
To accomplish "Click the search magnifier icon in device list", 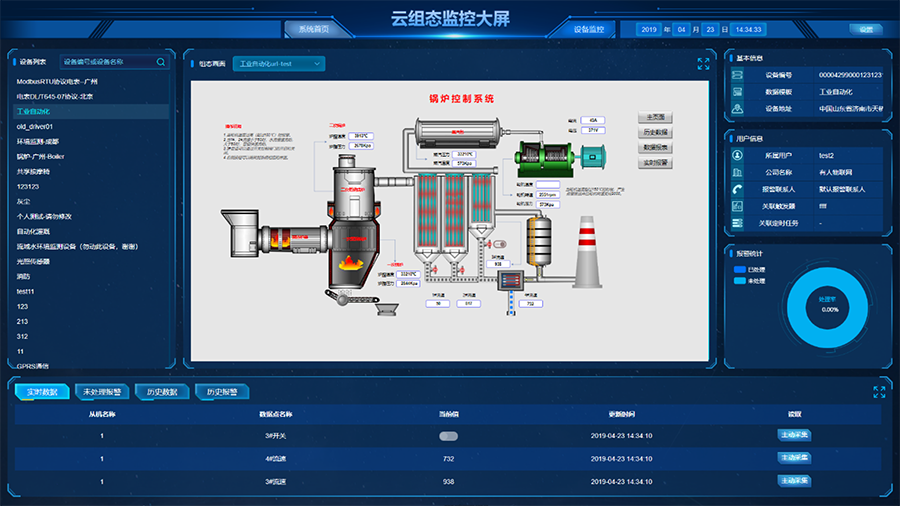I will click(x=161, y=62).
